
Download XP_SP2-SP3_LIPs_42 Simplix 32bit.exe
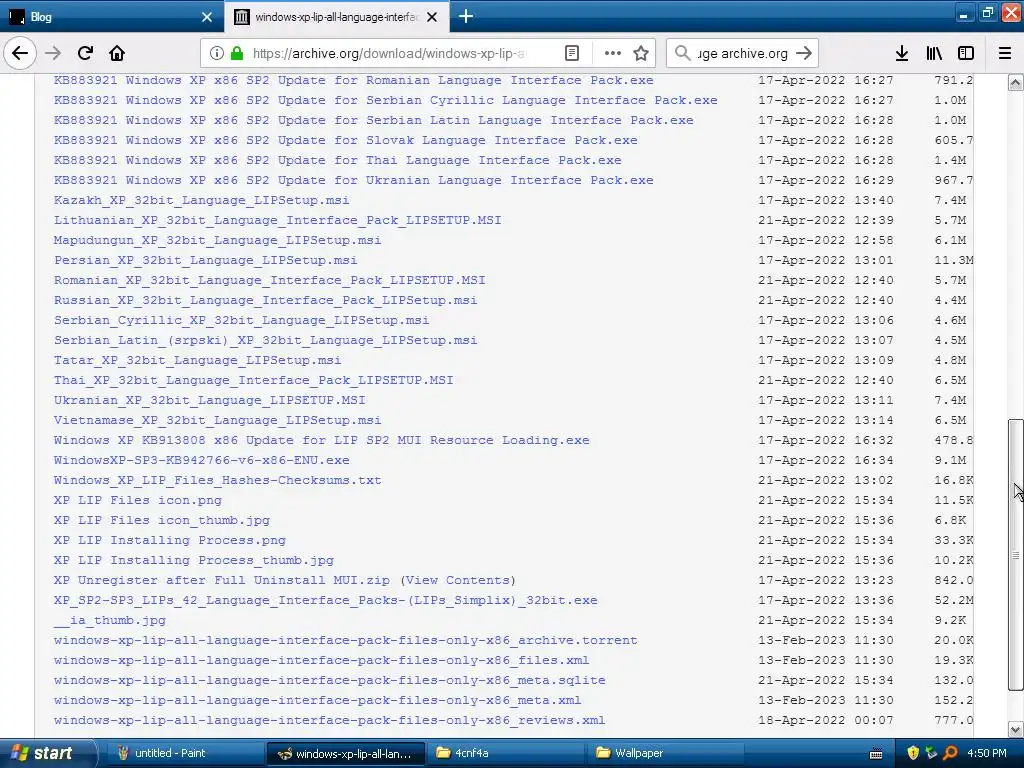click(325, 600)
